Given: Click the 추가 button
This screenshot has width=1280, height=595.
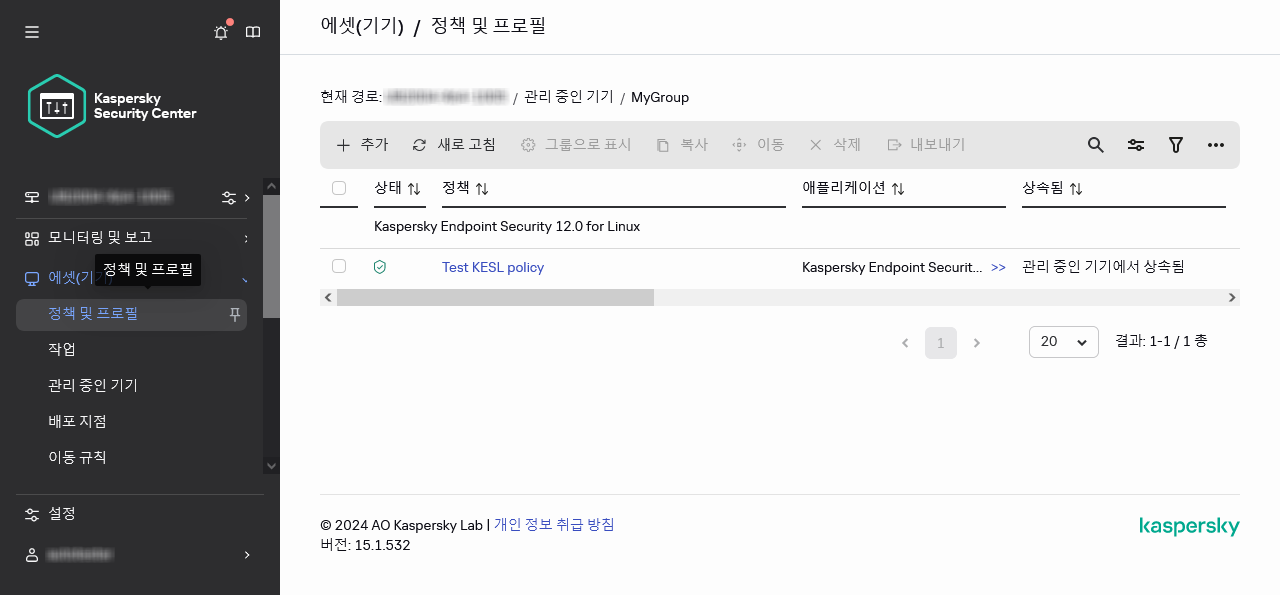Looking at the screenshot, I should [x=362, y=145].
